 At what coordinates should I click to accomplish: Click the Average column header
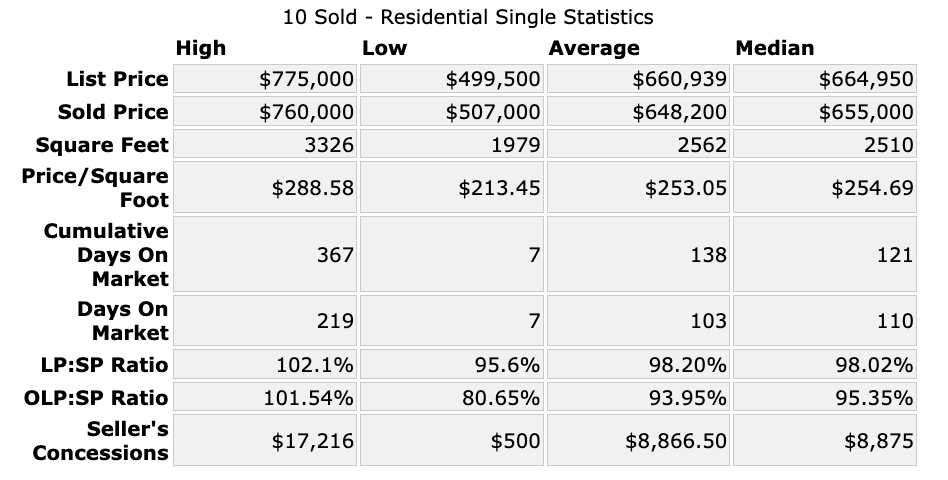(x=594, y=48)
